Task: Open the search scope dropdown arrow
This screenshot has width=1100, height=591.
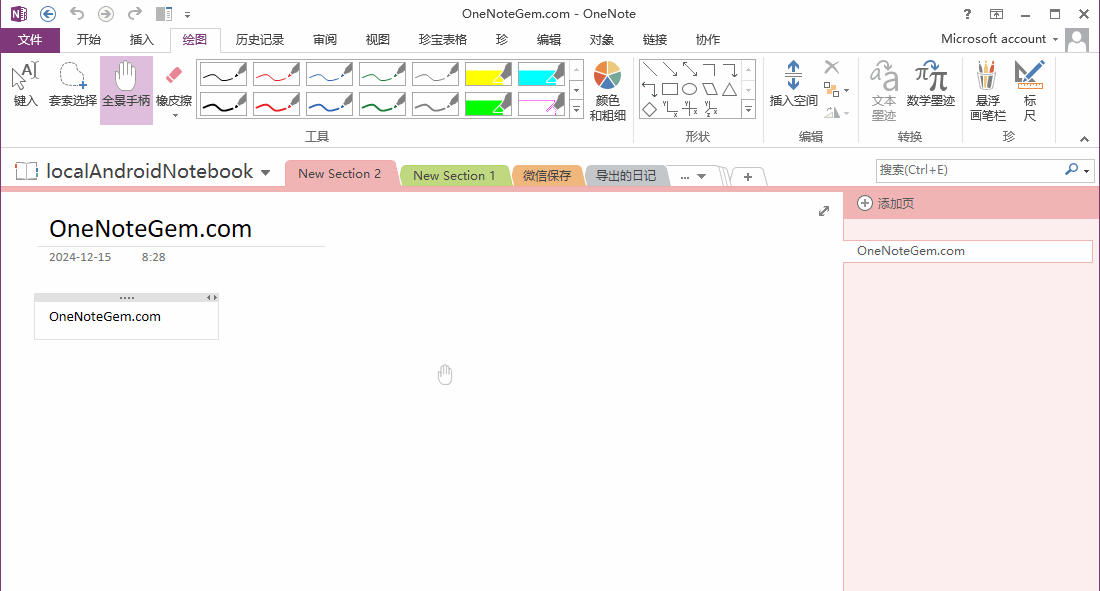Action: (1086, 171)
